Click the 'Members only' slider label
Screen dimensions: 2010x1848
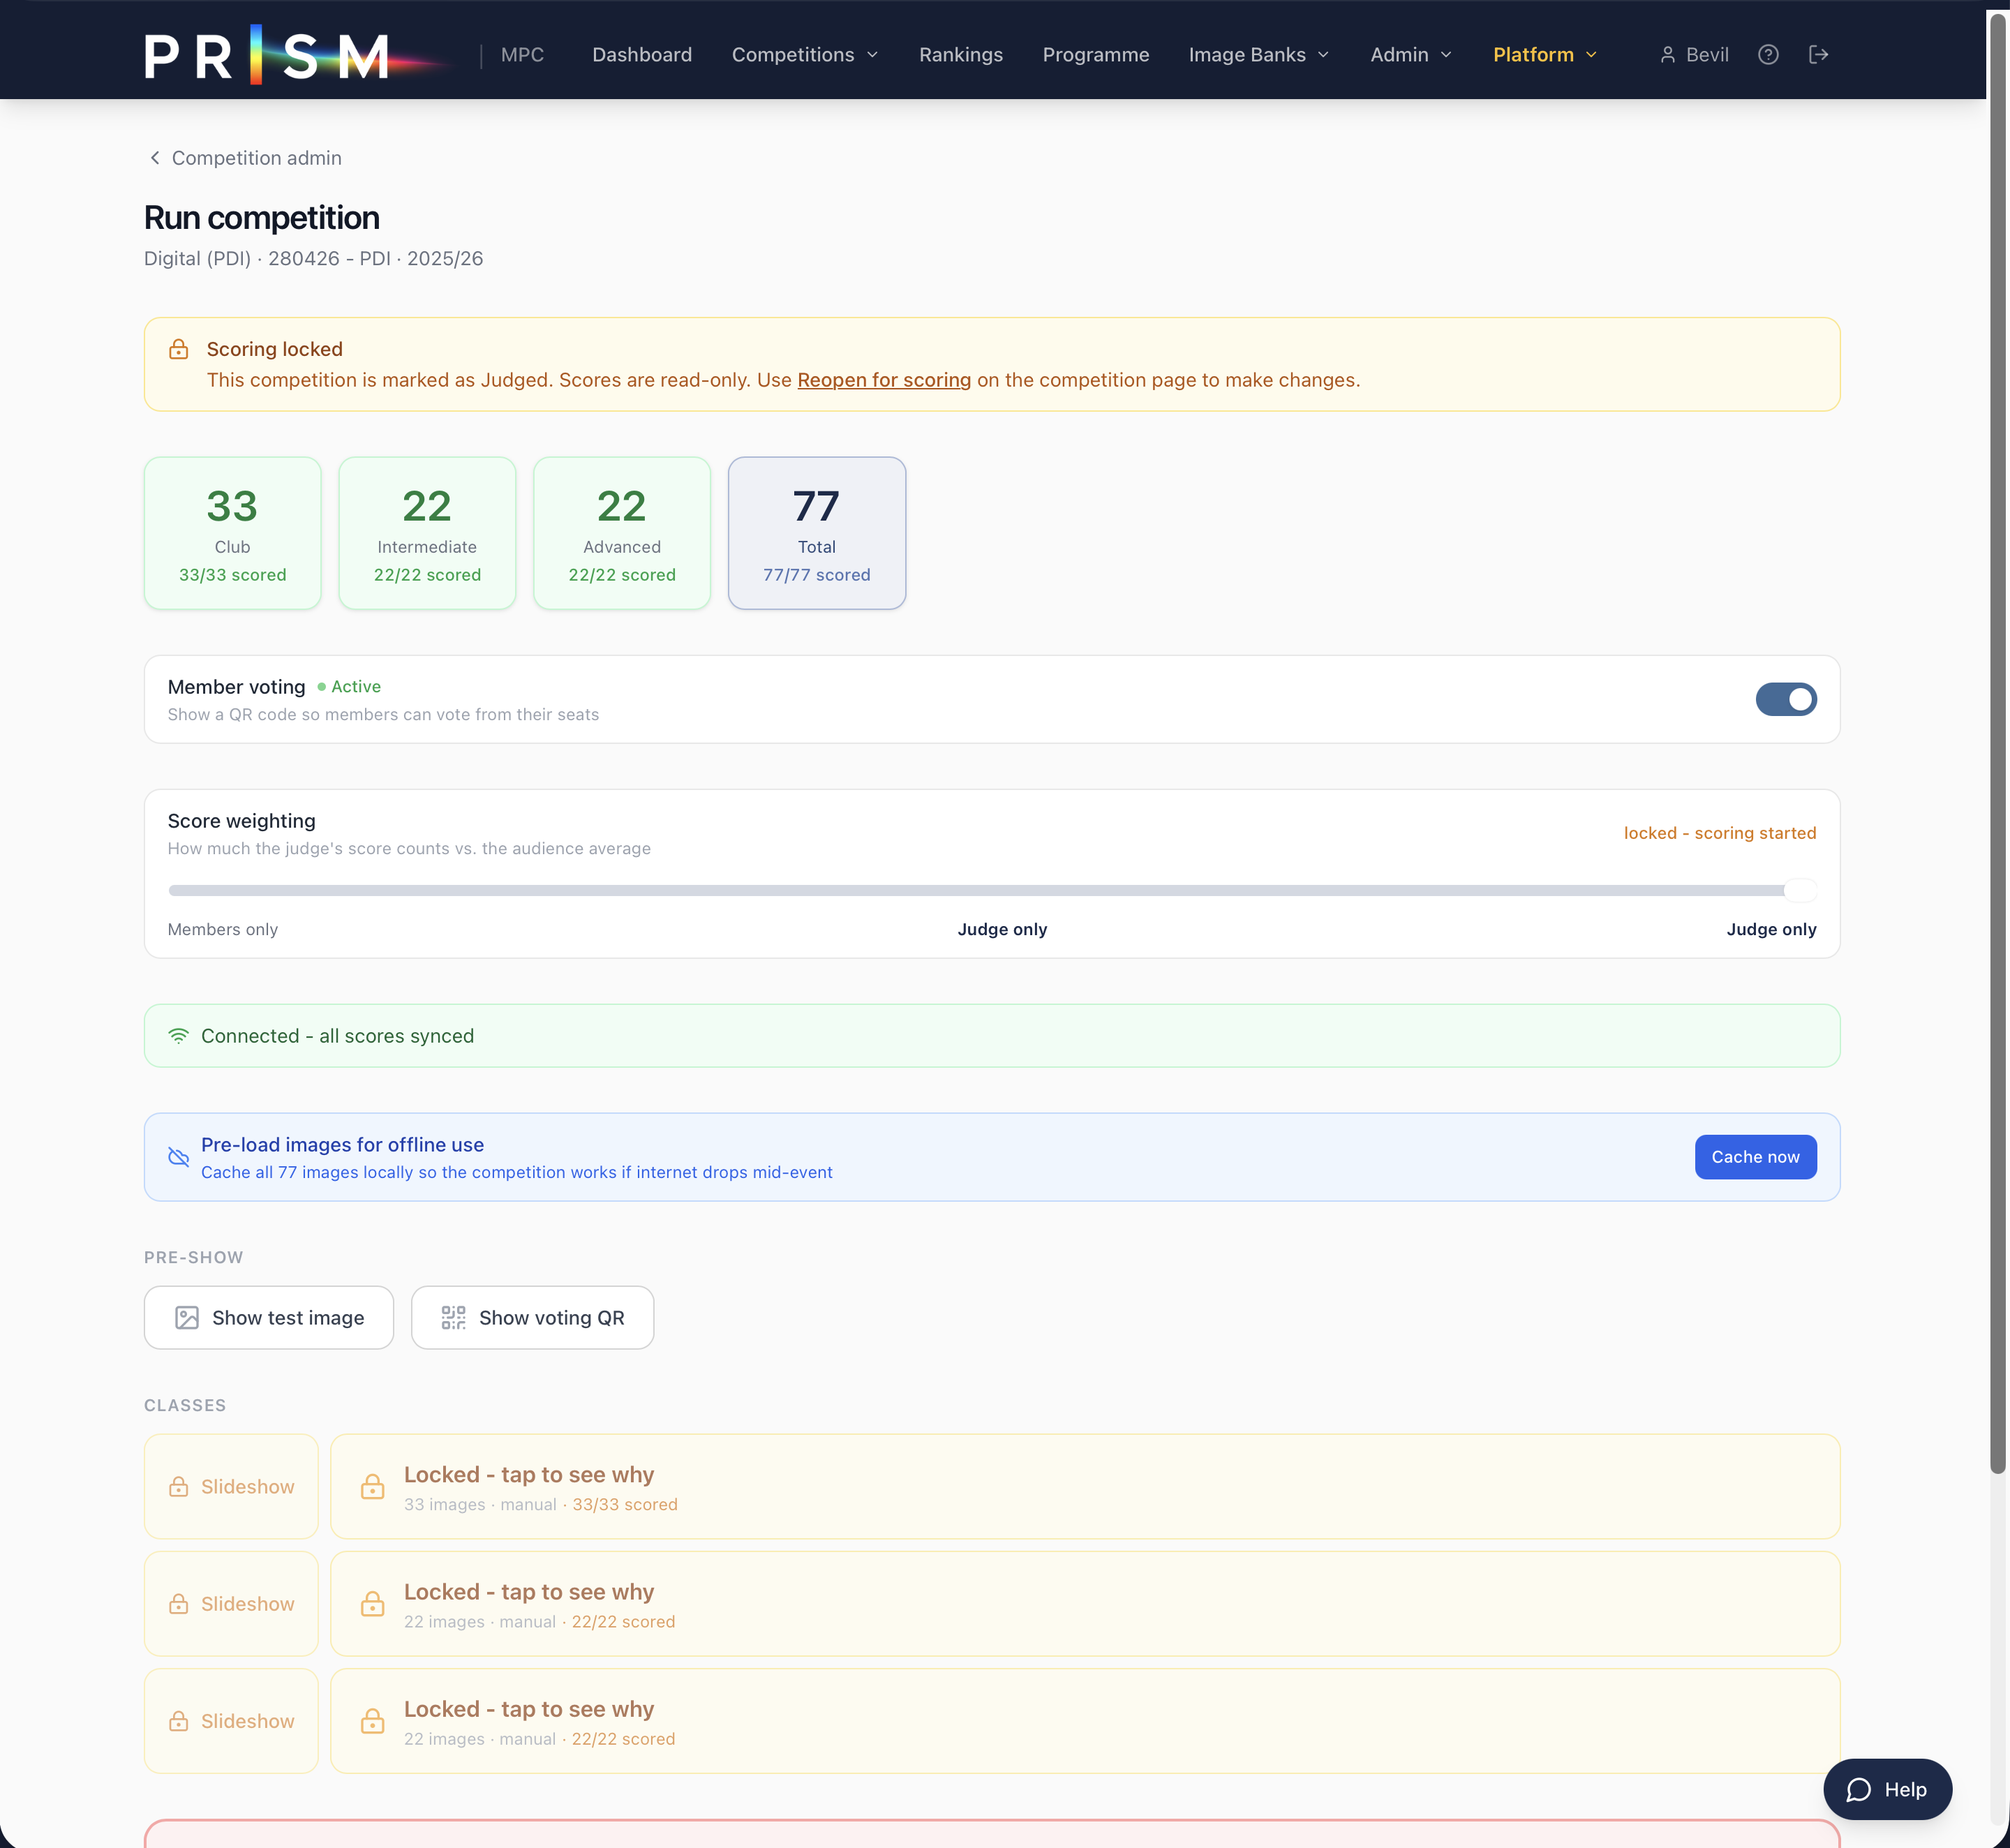[223, 929]
